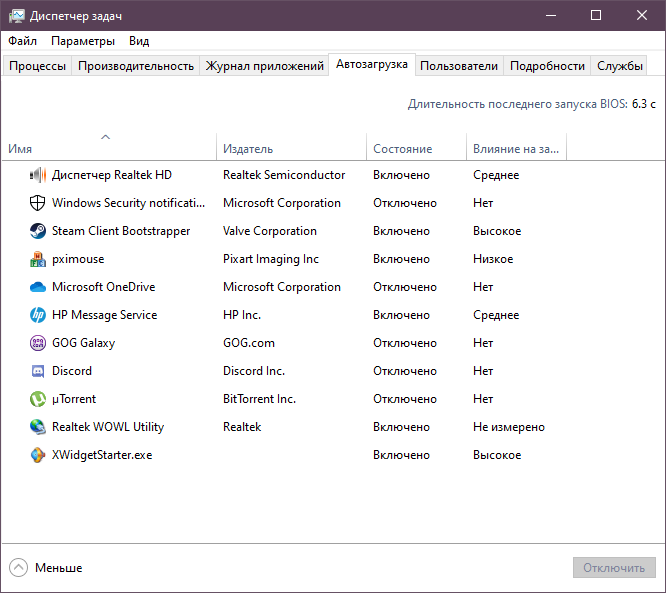Click the BIOS time value 6.3 с
Viewport: 666px width, 593px height.
644,104
